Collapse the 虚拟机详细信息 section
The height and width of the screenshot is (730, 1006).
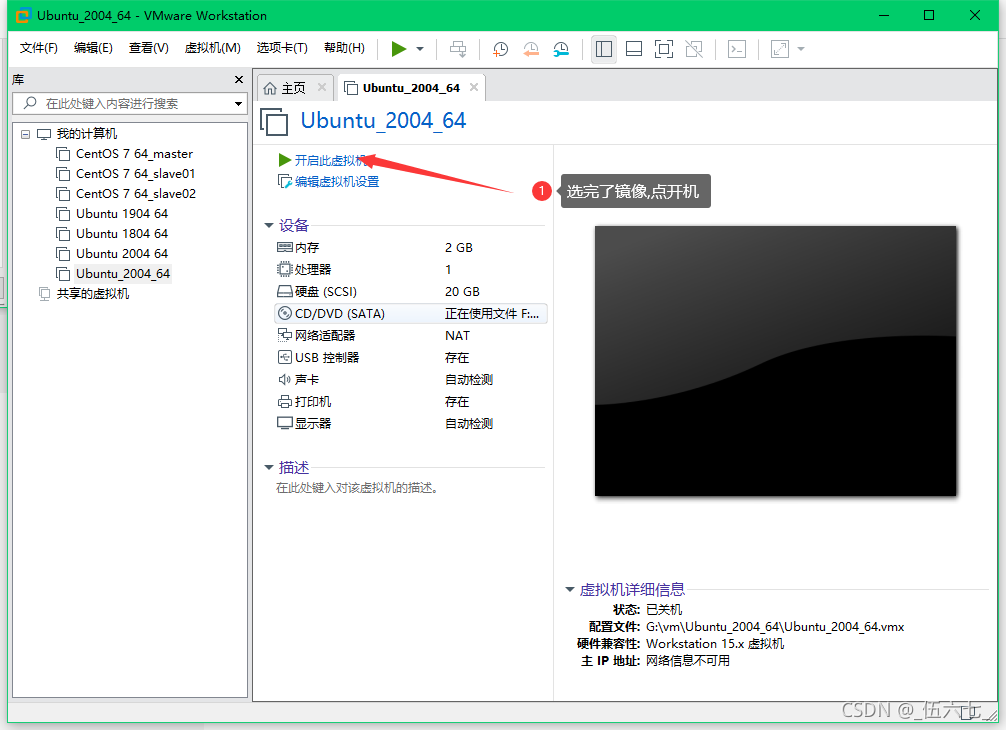pos(569,589)
